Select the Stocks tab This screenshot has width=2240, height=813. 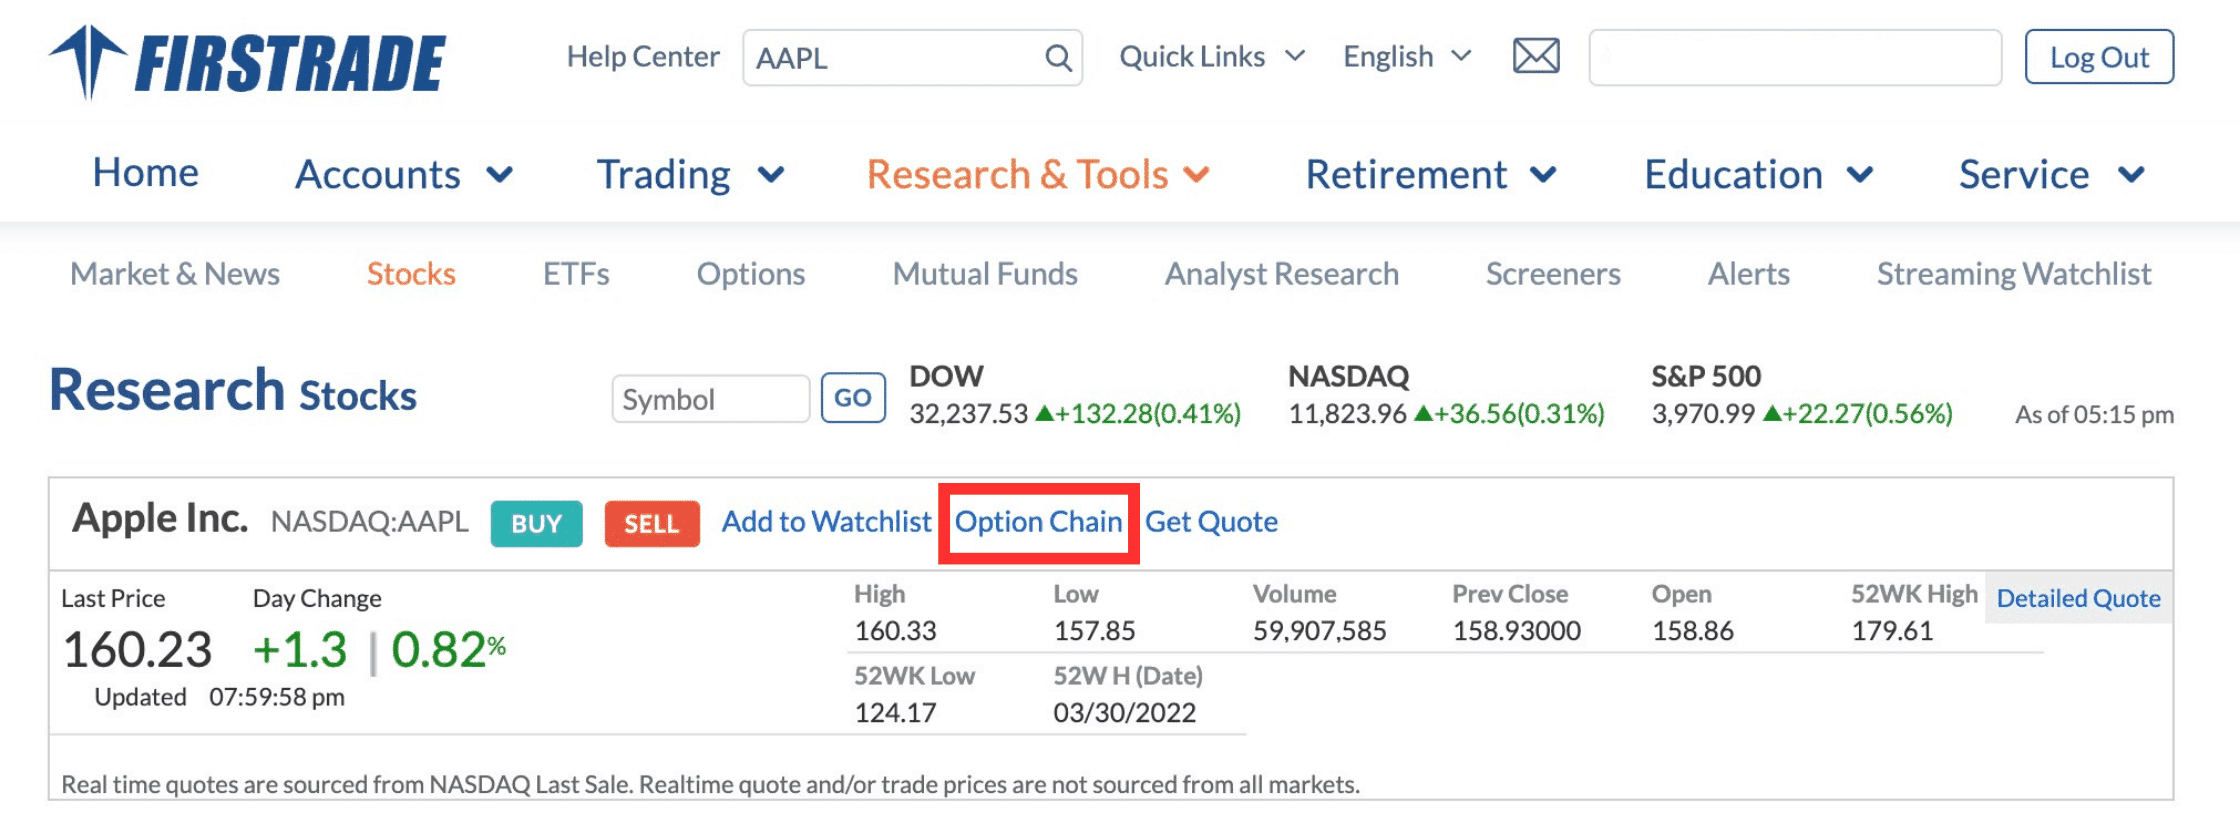(x=411, y=274)
